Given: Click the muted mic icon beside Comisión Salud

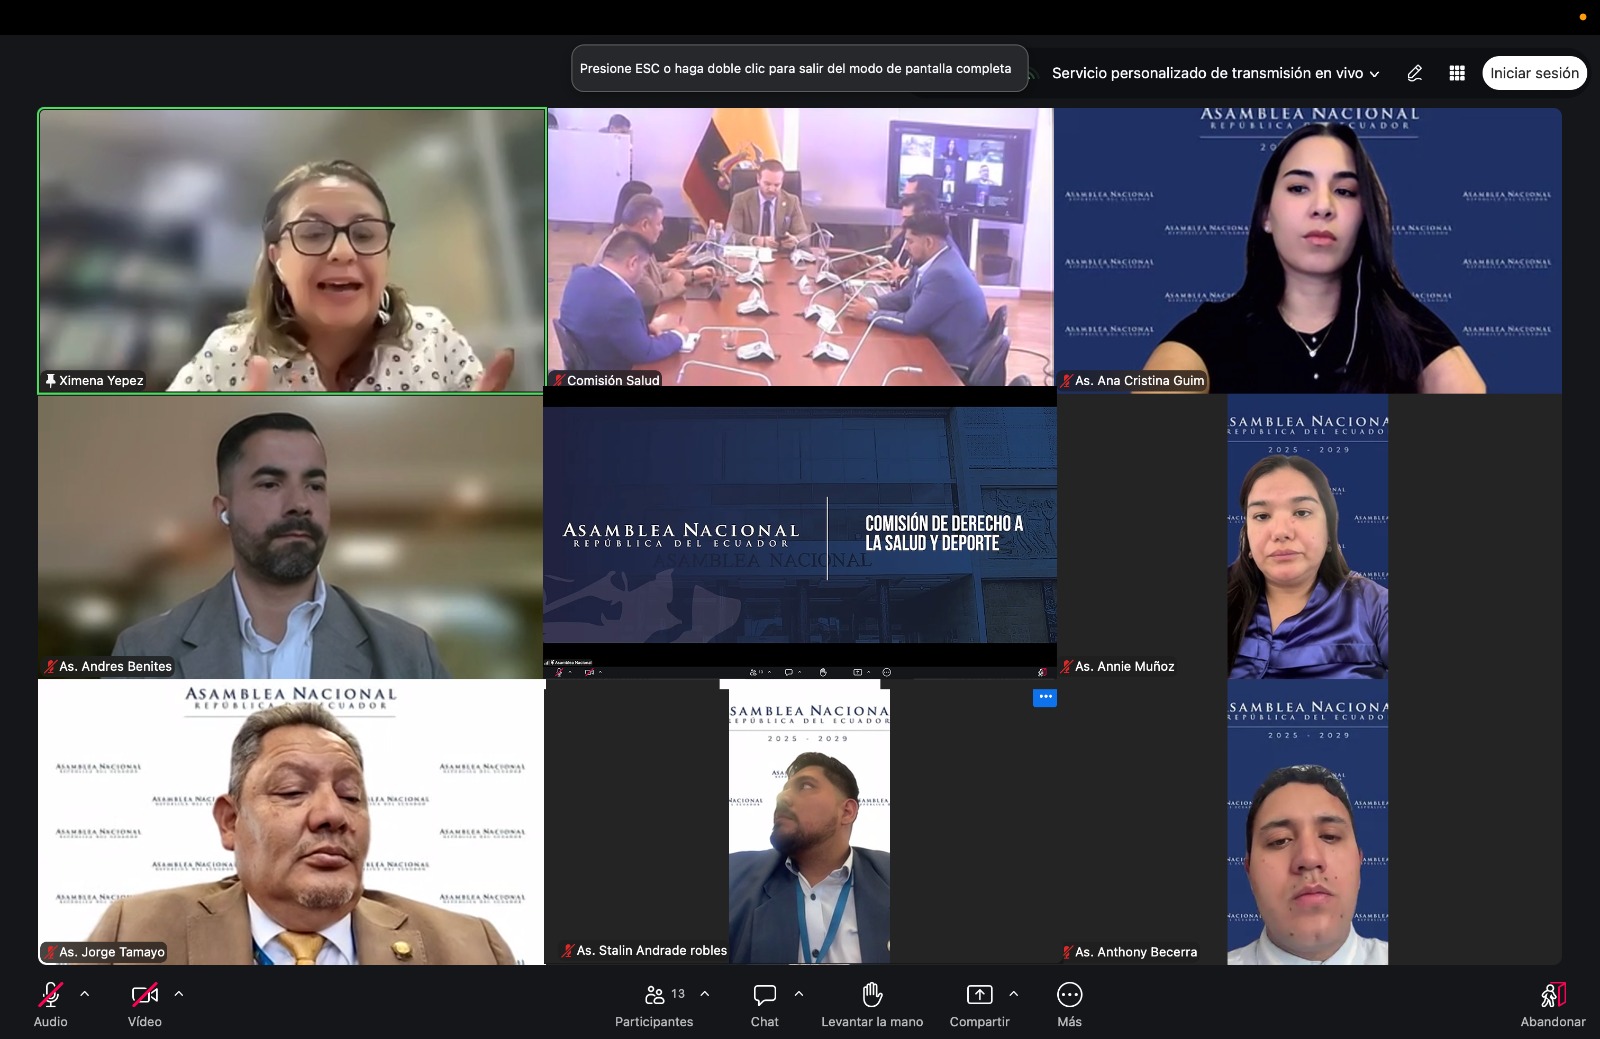Looking at the screenshot, I should (559, 381).
